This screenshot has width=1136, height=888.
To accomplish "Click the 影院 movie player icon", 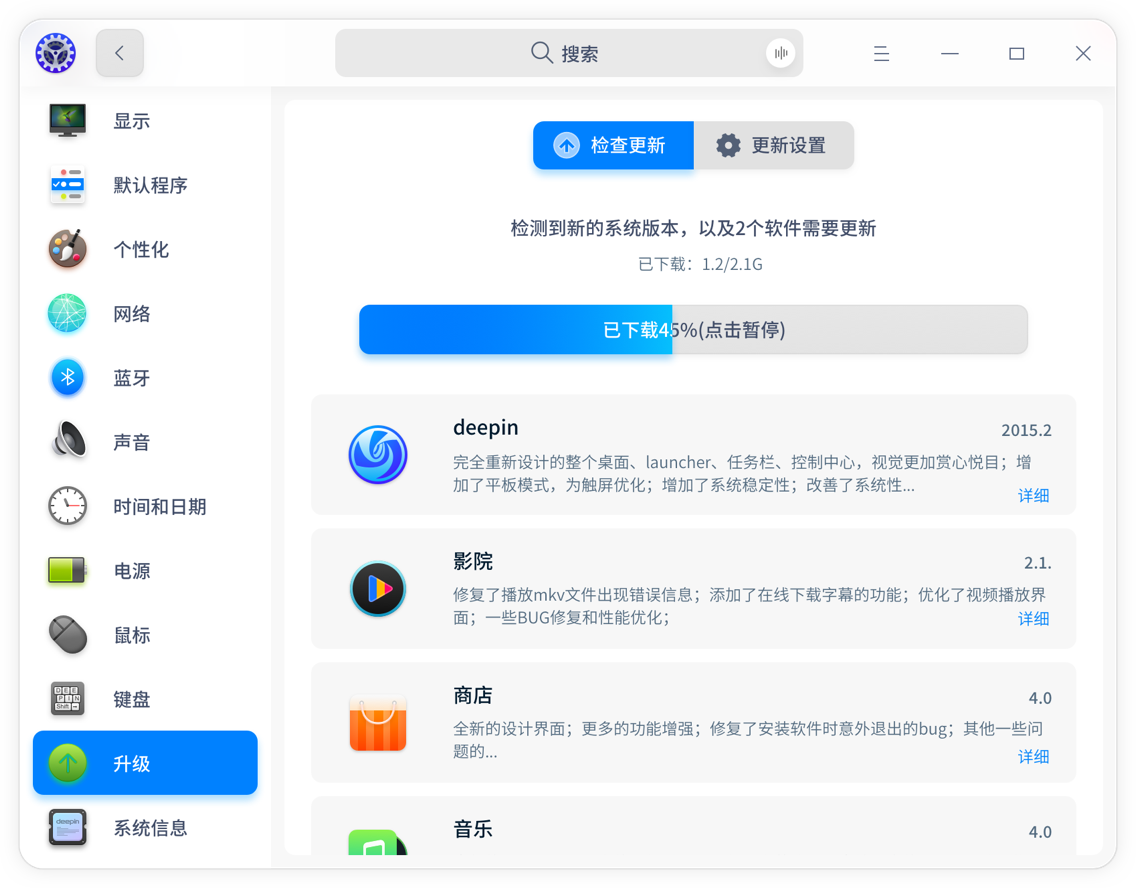I will pyautogui.click(x=377, y=589).
